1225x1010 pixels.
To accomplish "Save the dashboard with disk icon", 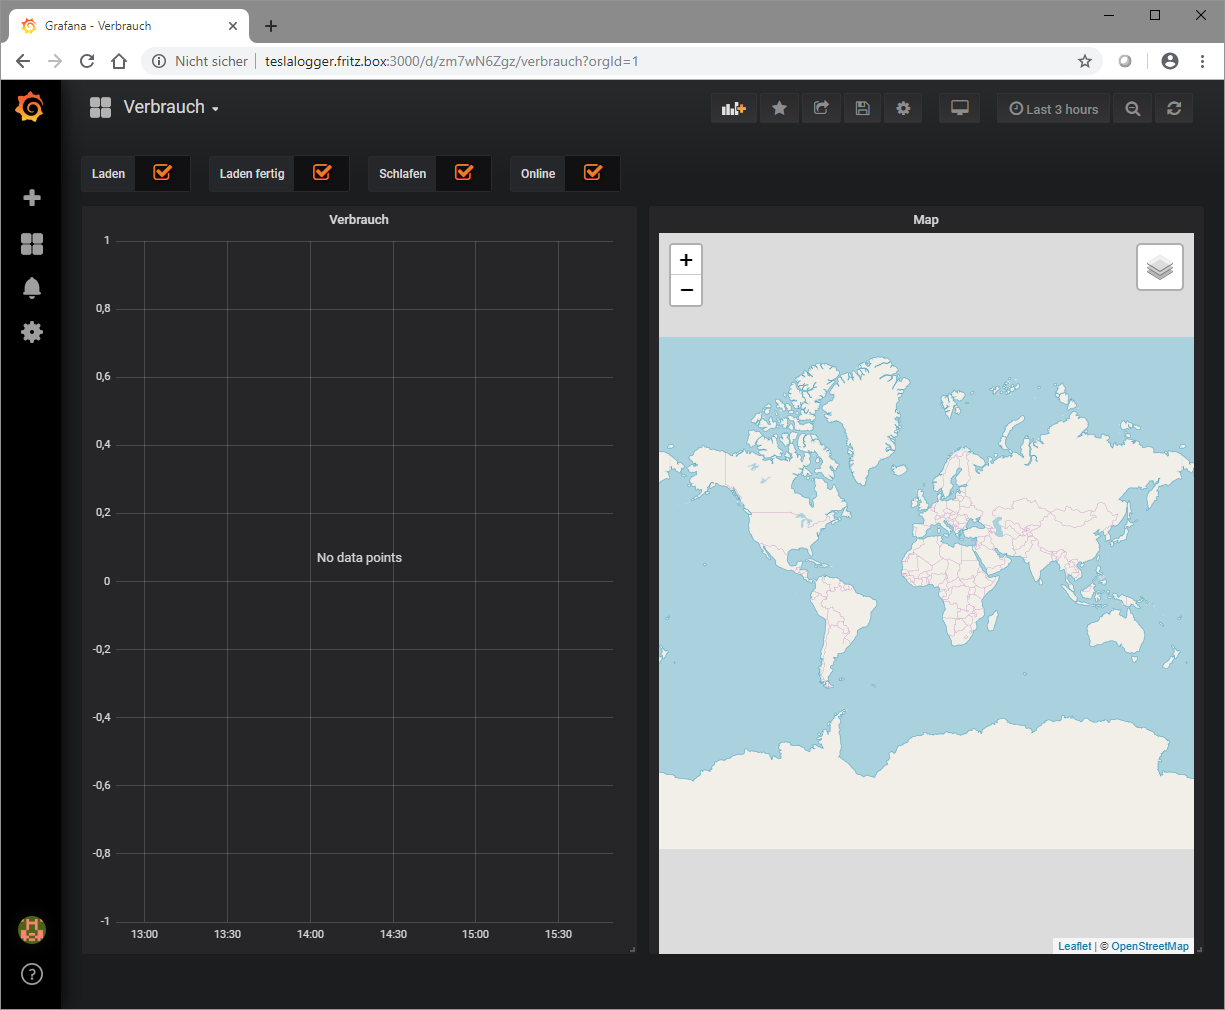I will tap(862, 109).
